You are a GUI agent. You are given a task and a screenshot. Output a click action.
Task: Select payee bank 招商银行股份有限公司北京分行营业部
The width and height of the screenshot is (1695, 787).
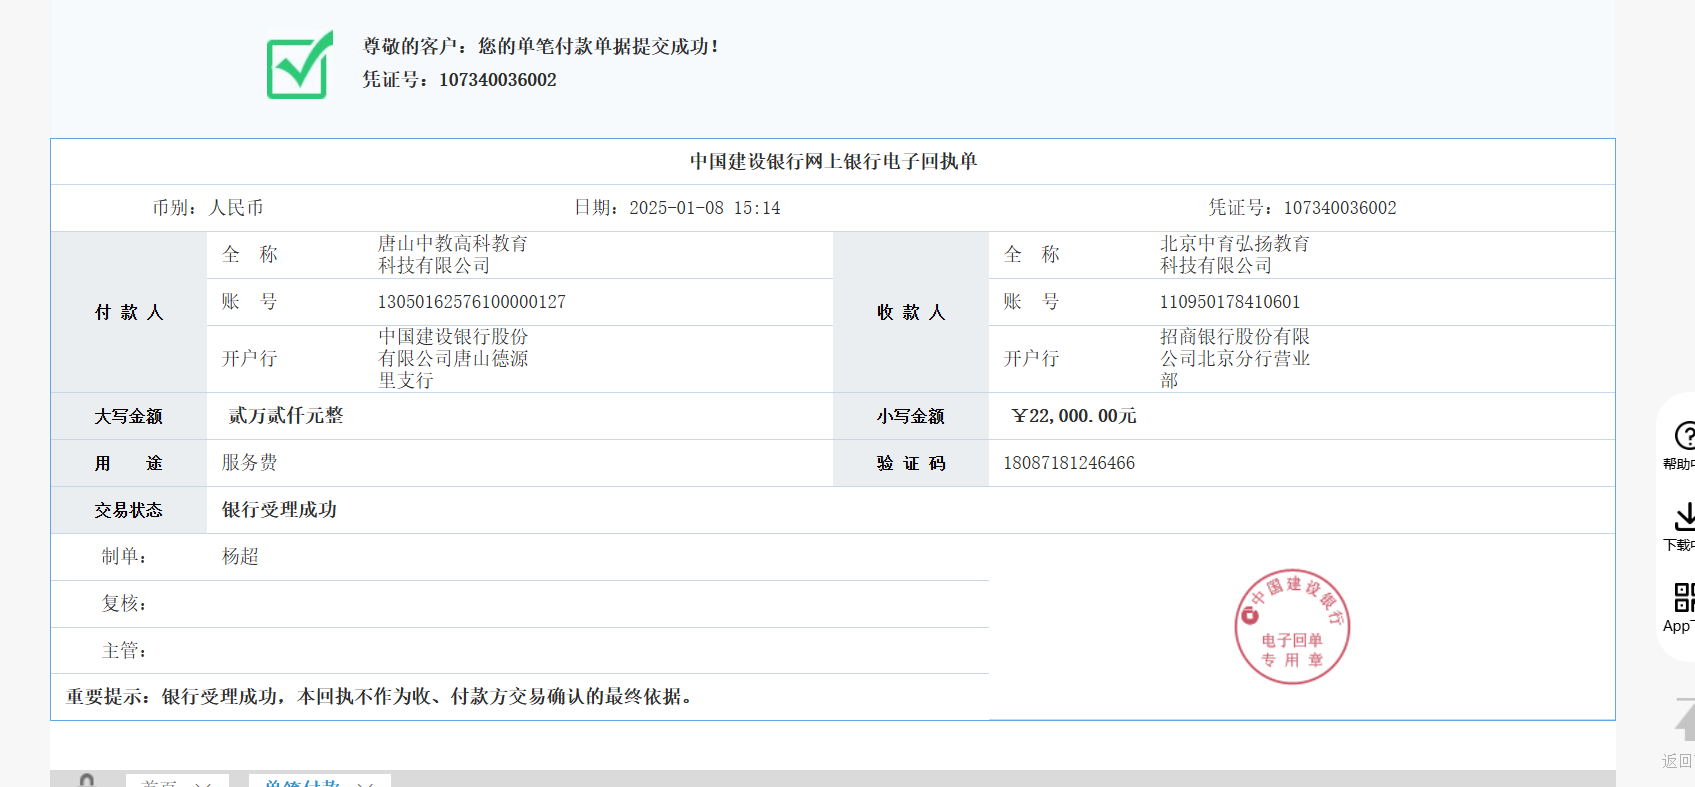1235,359
